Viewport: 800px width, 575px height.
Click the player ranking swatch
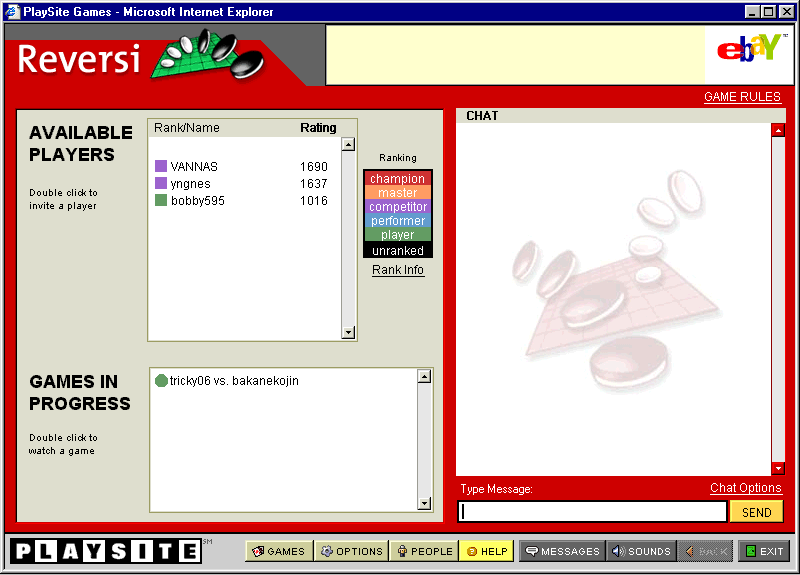397,234
